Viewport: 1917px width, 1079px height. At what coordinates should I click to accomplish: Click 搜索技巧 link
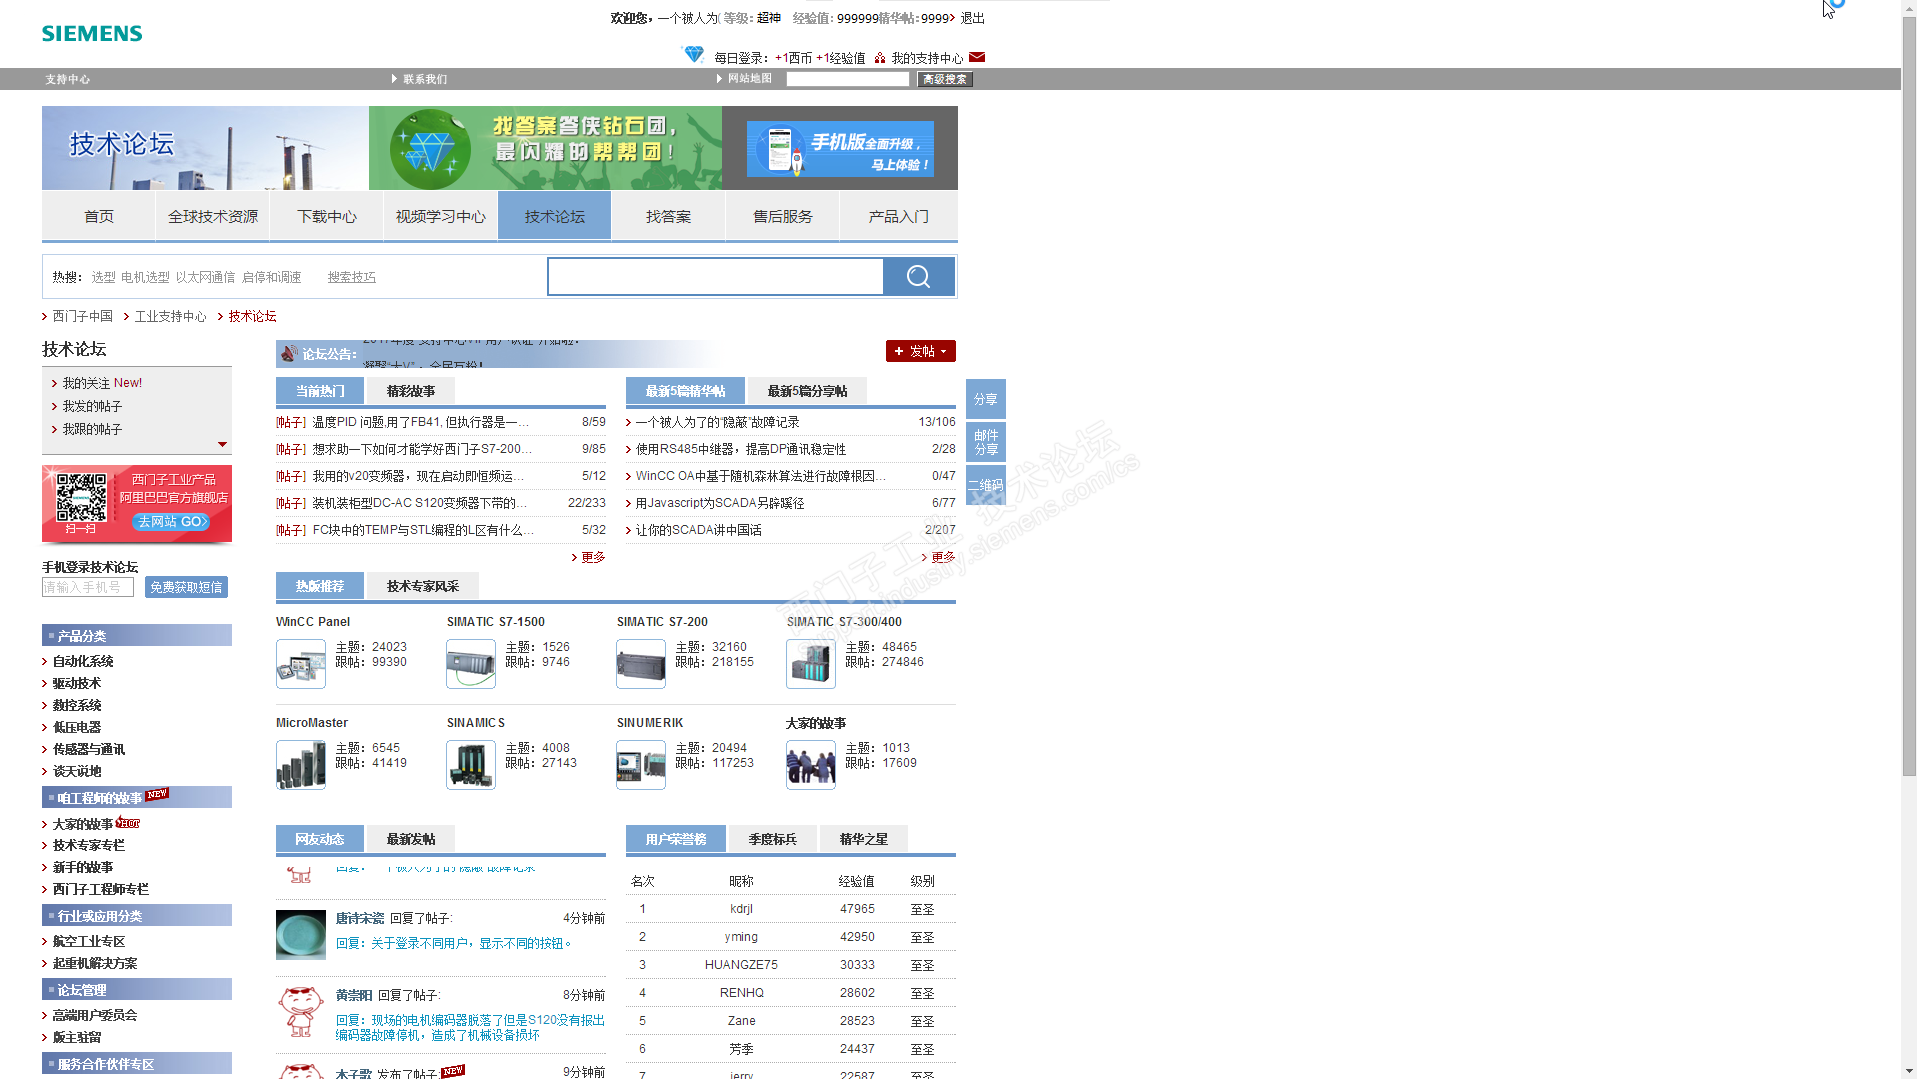[x=352, y=277]
